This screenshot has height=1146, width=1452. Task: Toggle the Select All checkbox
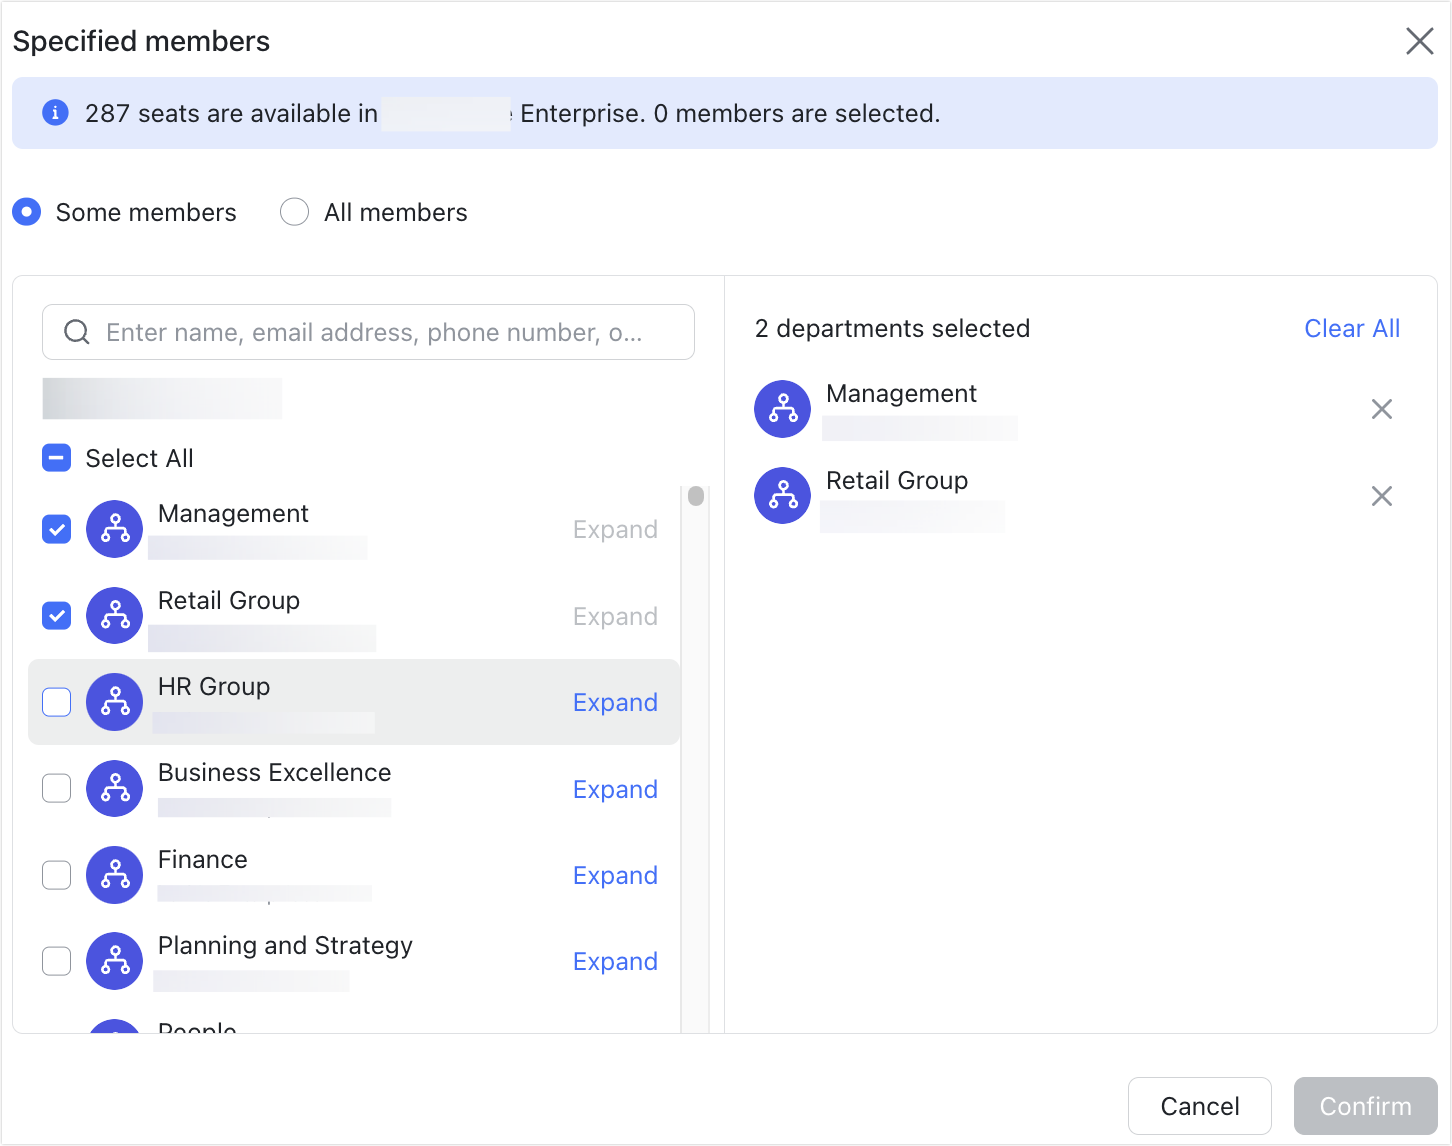tap(57, 458)
